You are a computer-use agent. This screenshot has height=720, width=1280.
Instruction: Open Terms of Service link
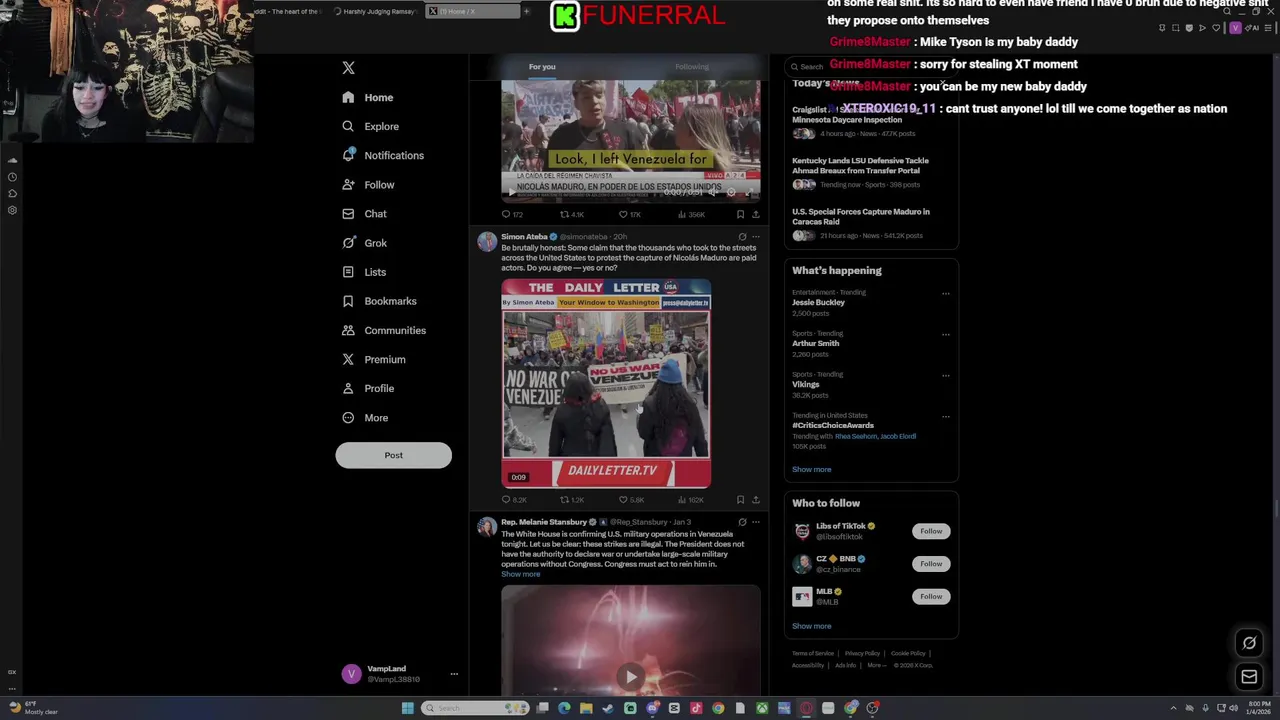coord(812,653)
